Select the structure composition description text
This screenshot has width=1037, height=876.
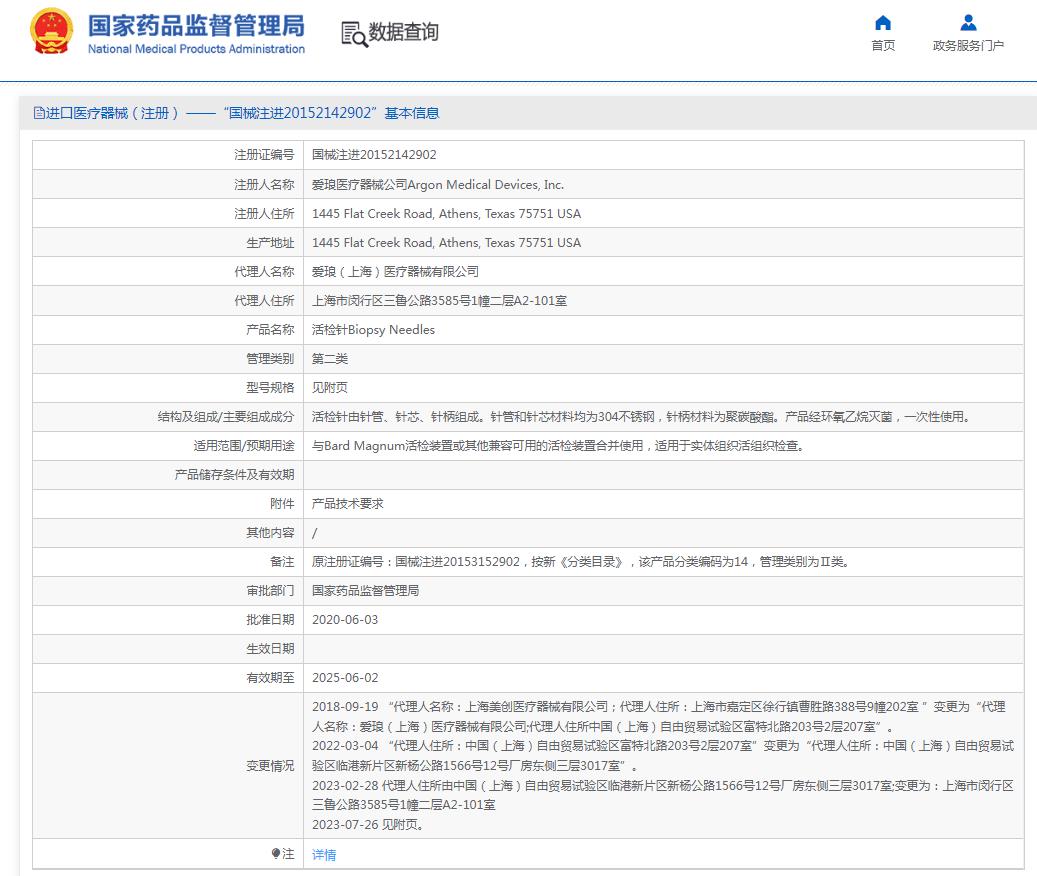(x=643, y=417)
